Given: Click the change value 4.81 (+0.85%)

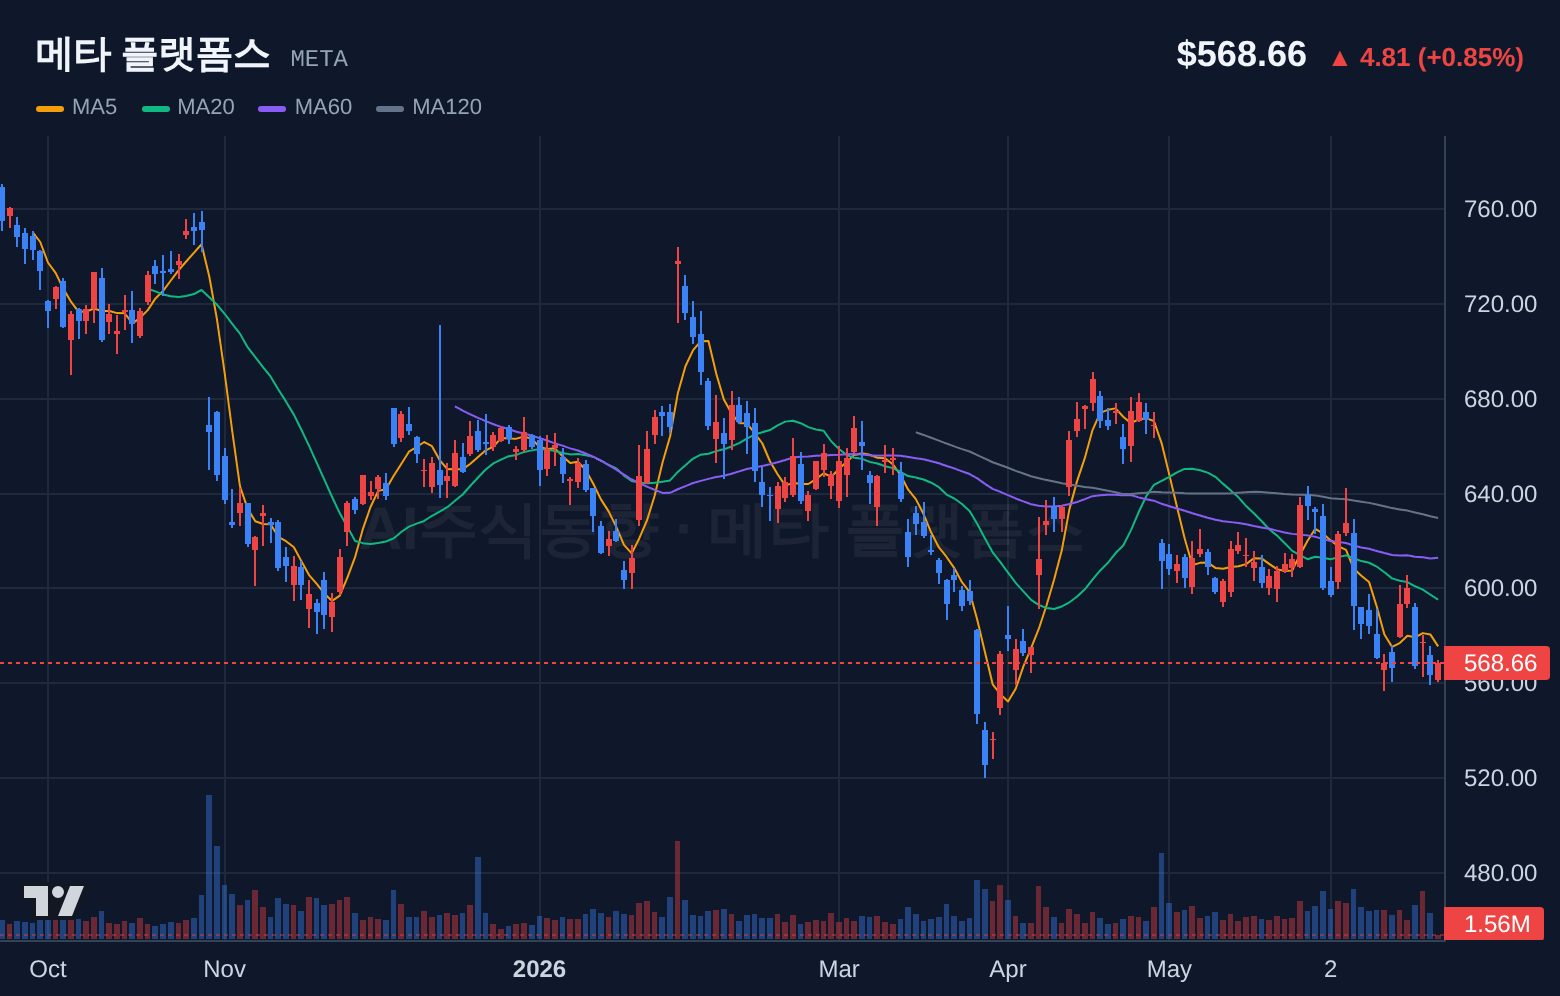Looking at the screenshot, I should tap(1442, 58).
